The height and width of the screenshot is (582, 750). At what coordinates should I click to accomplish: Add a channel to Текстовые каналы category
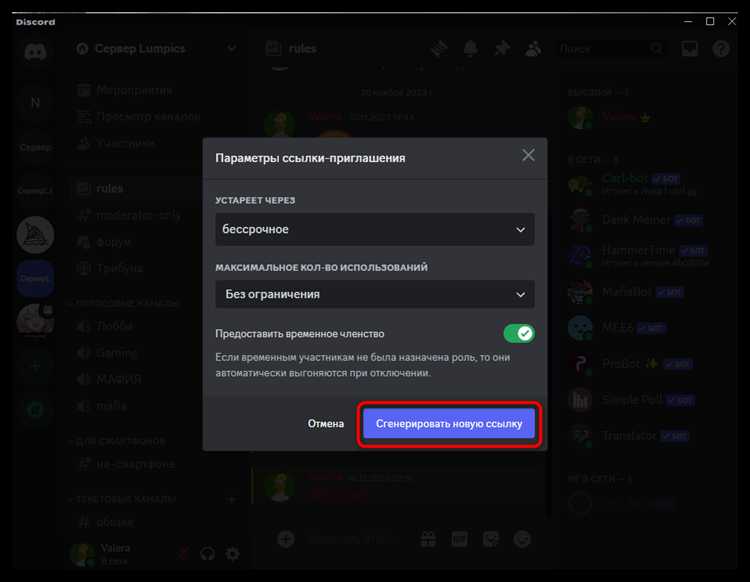232,499
